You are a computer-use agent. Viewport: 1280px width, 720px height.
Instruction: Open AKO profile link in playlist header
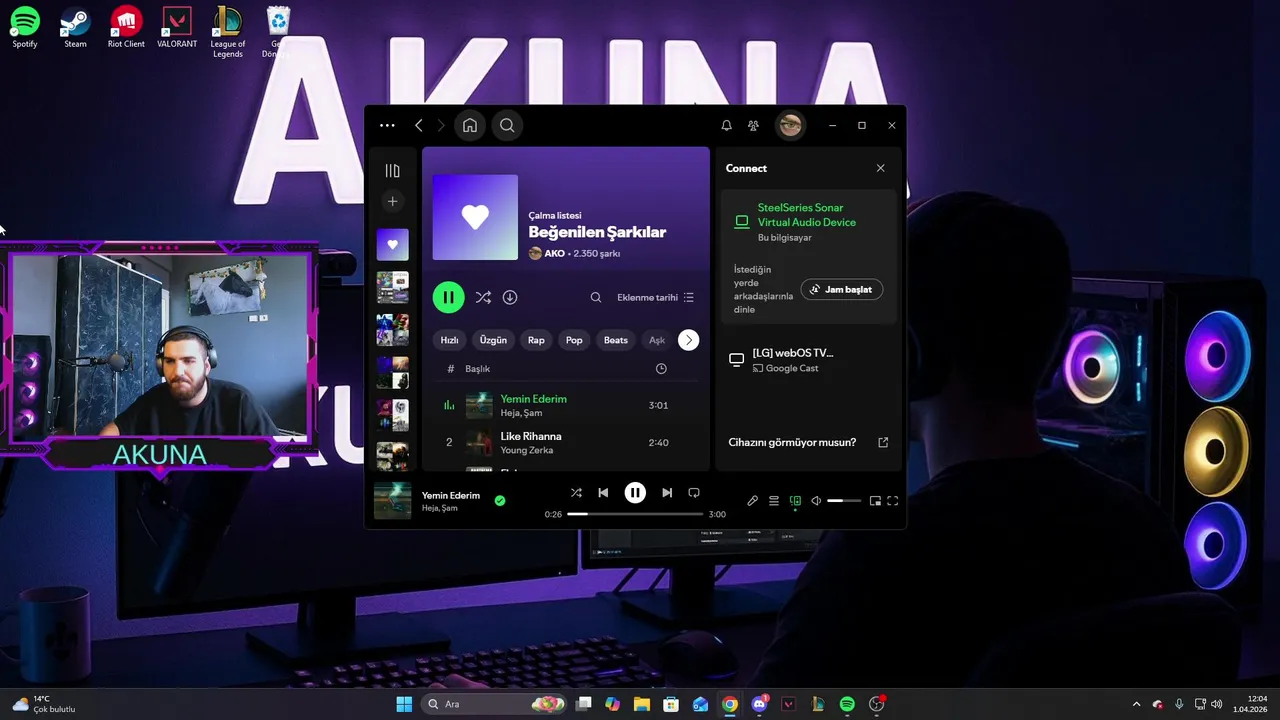pyautogui.click(x=554, y=254)
